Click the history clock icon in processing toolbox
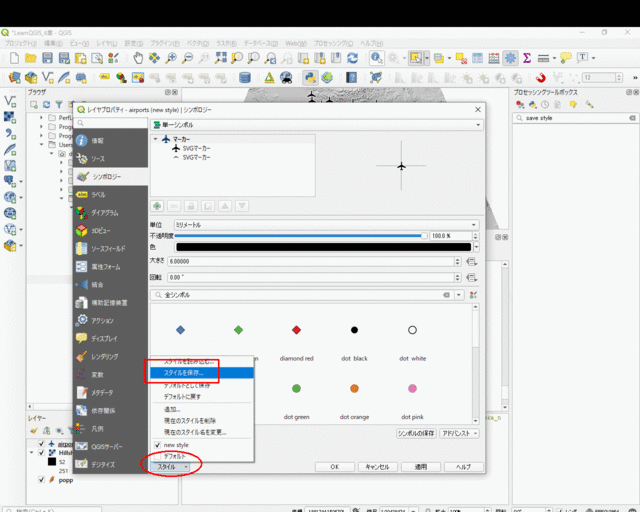 tap(545, 105)
